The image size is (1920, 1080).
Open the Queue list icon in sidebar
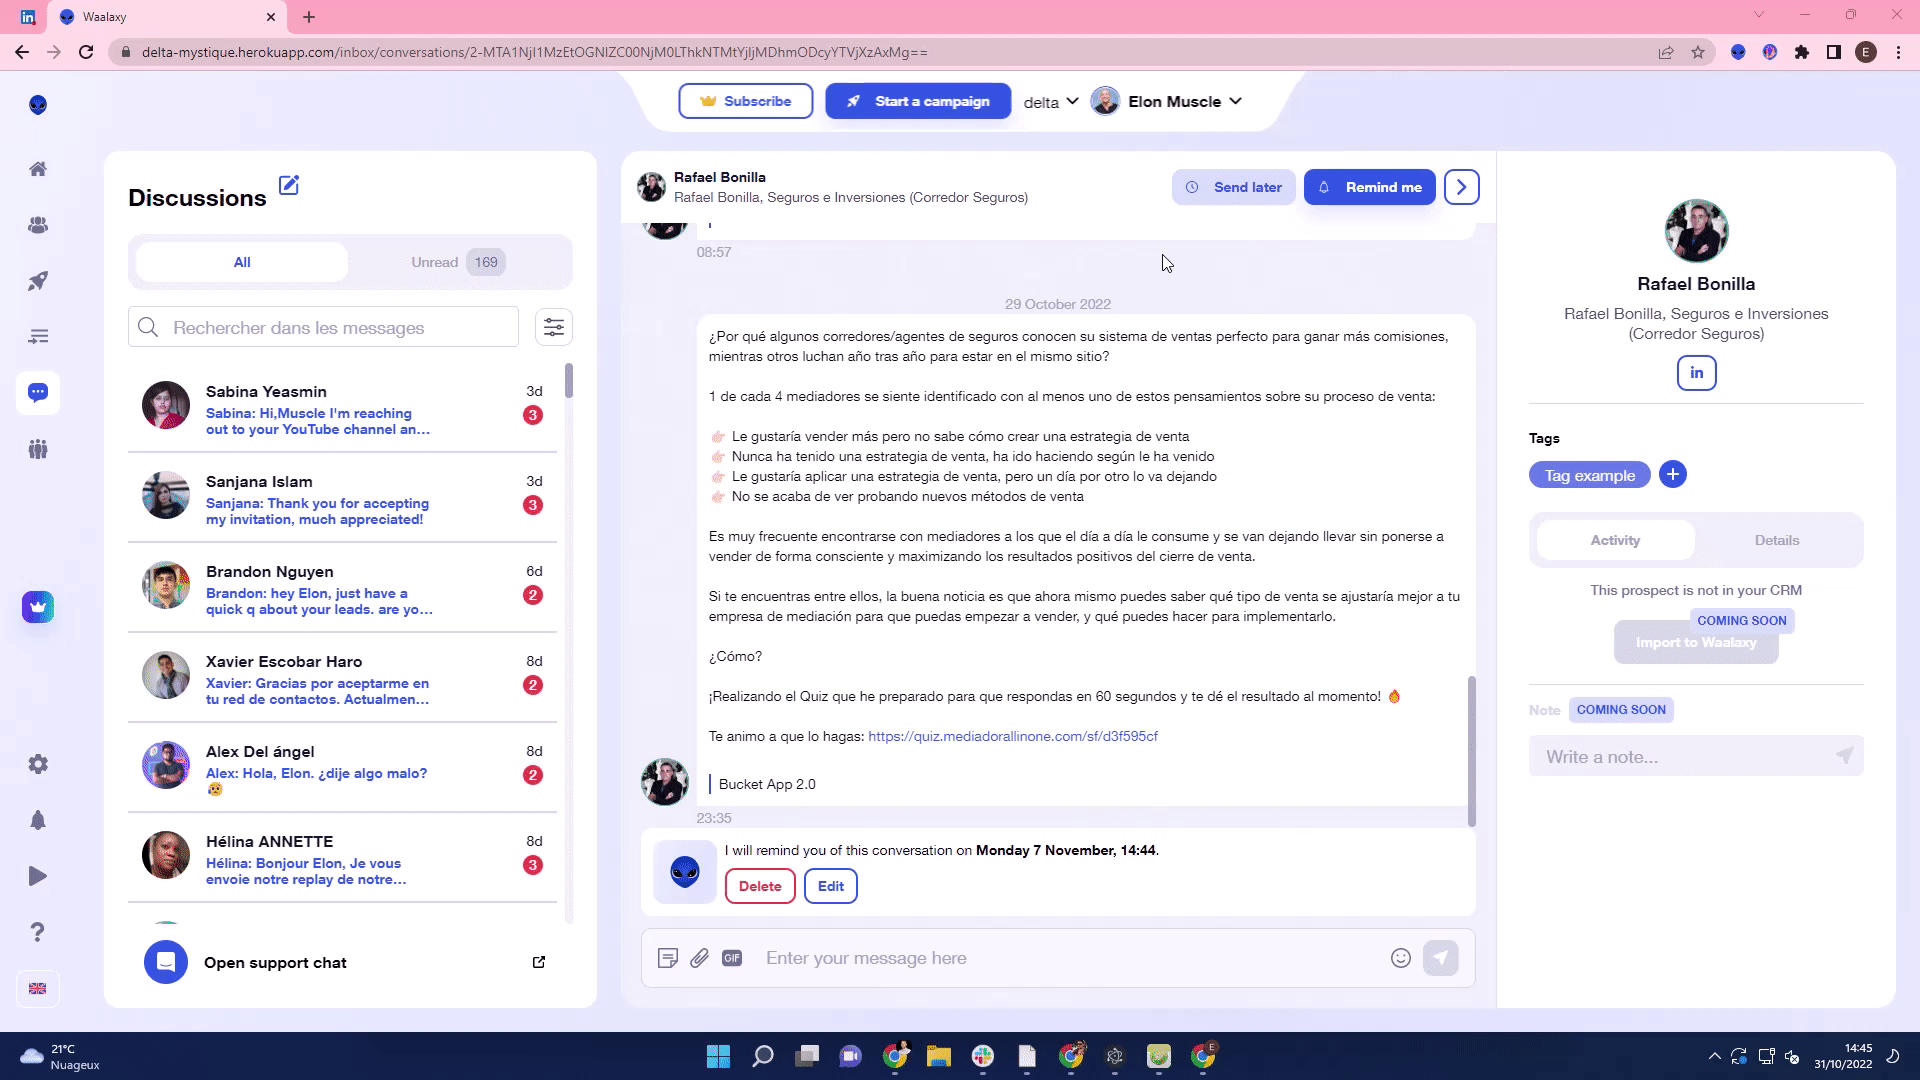(38, 337)
